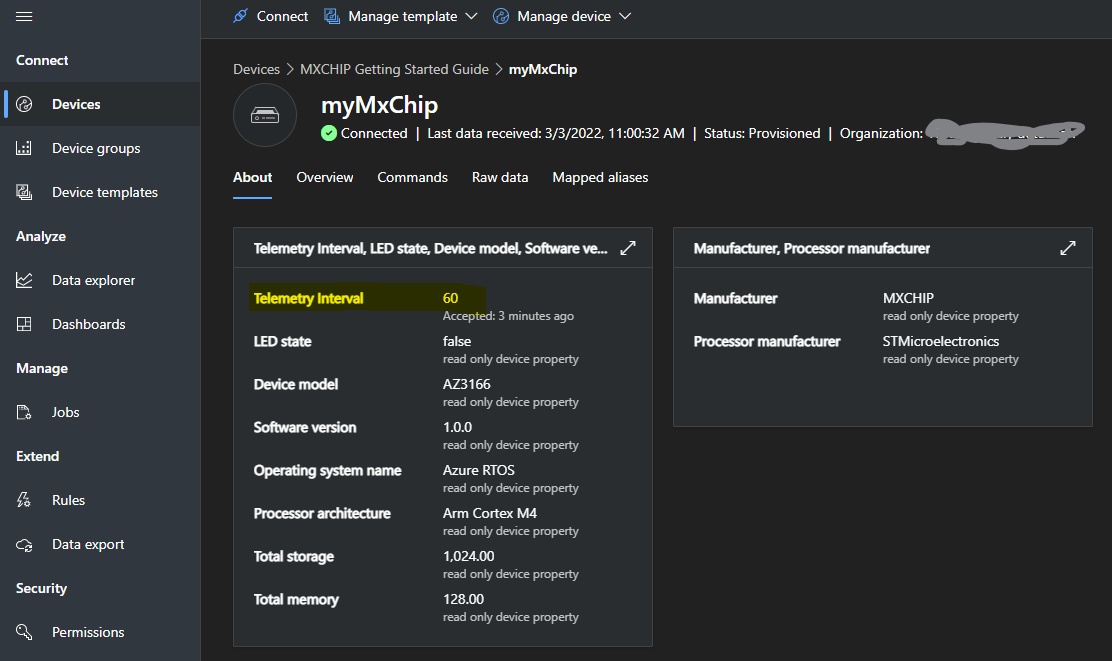Image resolution: width=1112 pixels, height=661 pixels.
Task: Open the Raw data tab
Action: point(500,177)
